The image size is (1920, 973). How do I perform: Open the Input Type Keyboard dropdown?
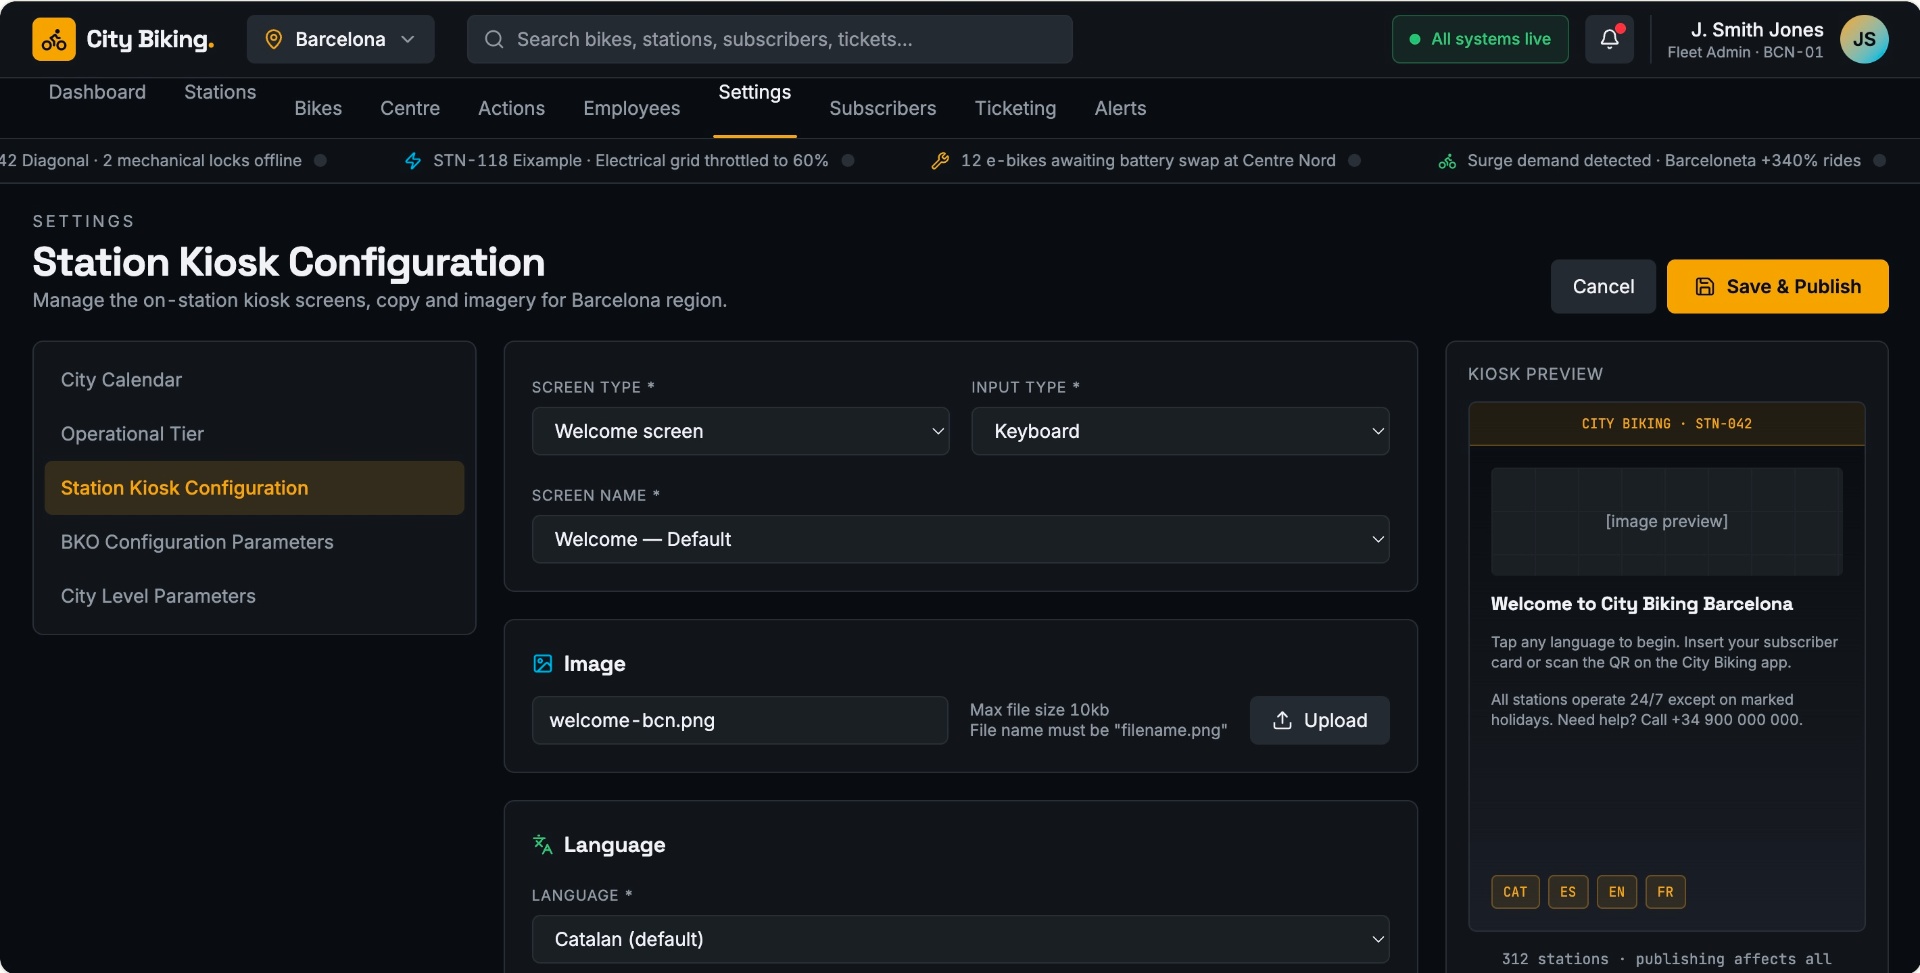point(1180,431)
